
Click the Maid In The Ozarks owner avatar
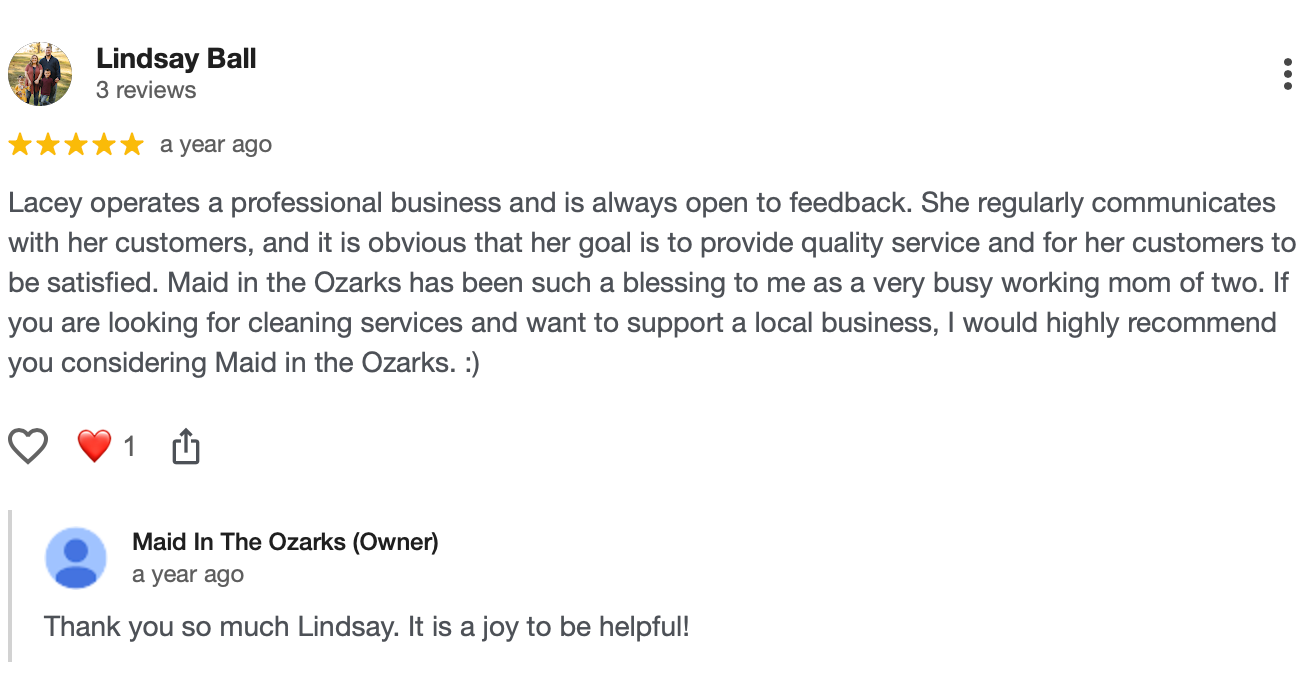pos(75,558)
